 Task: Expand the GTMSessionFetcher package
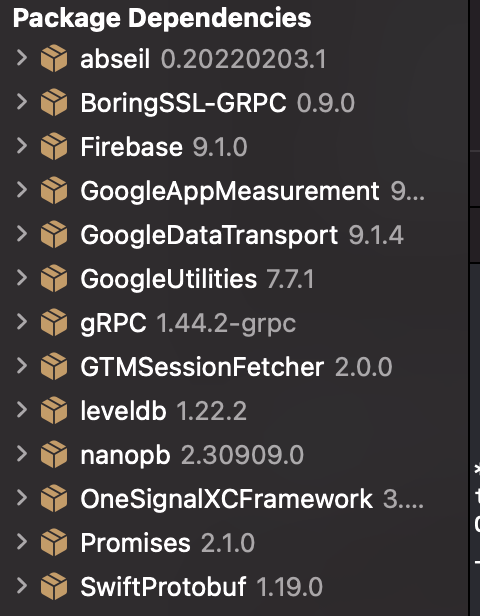[x=22, y=366]
